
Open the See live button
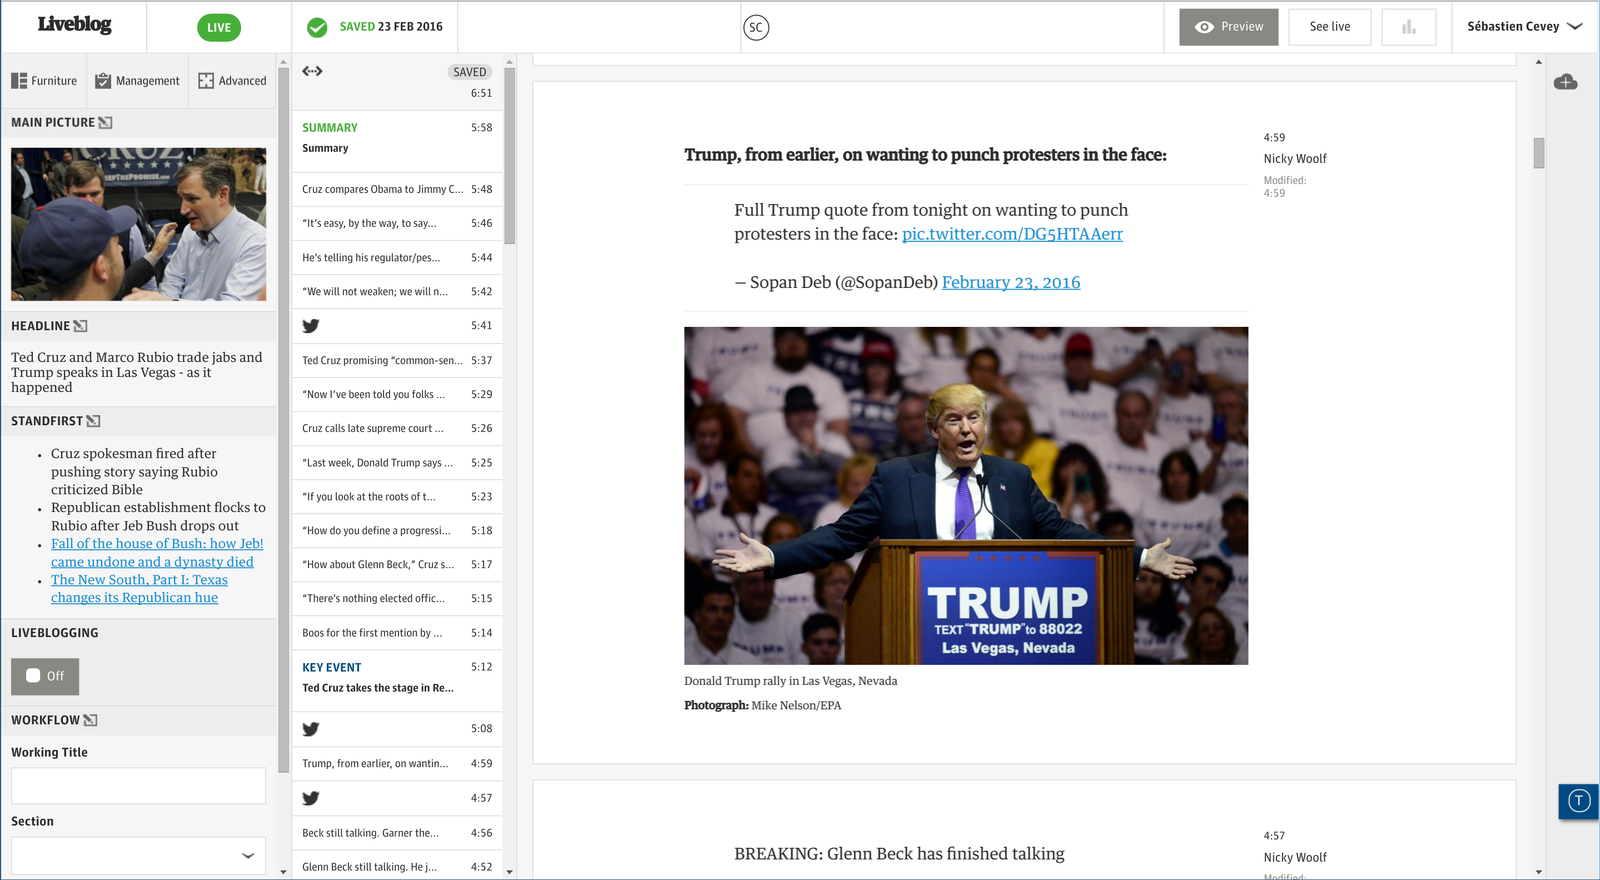pyautogui.click(x=1330, y=27)
